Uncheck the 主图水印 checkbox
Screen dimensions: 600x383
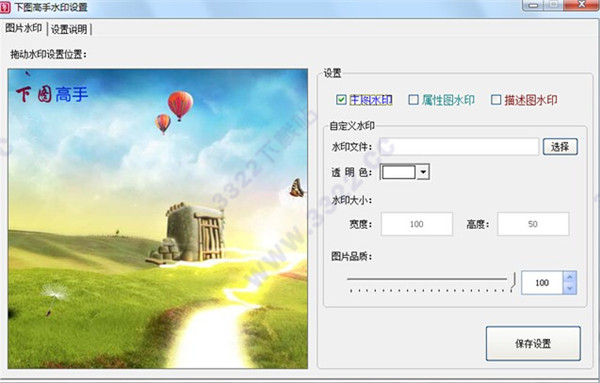coord(341,100)
